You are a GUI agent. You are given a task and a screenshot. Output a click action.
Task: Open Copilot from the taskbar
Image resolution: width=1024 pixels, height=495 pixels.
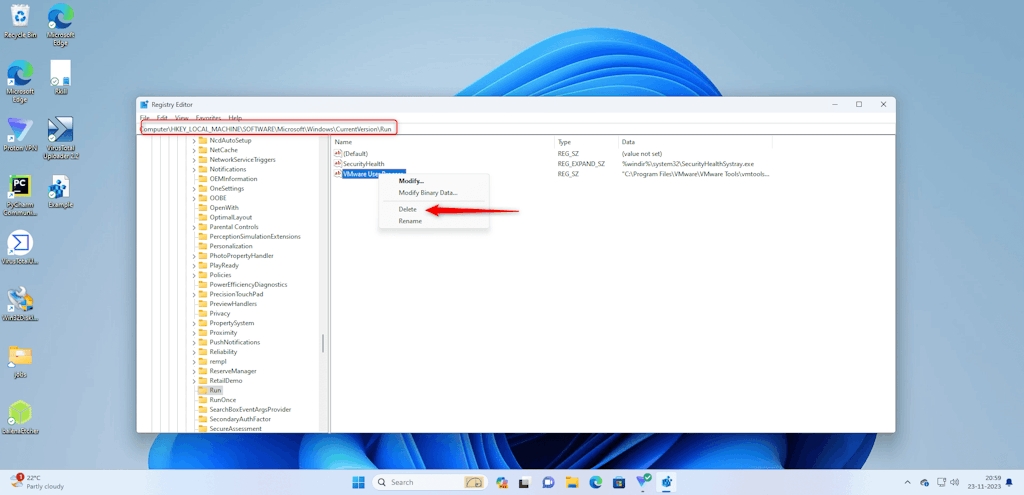[x=502, y=483]
